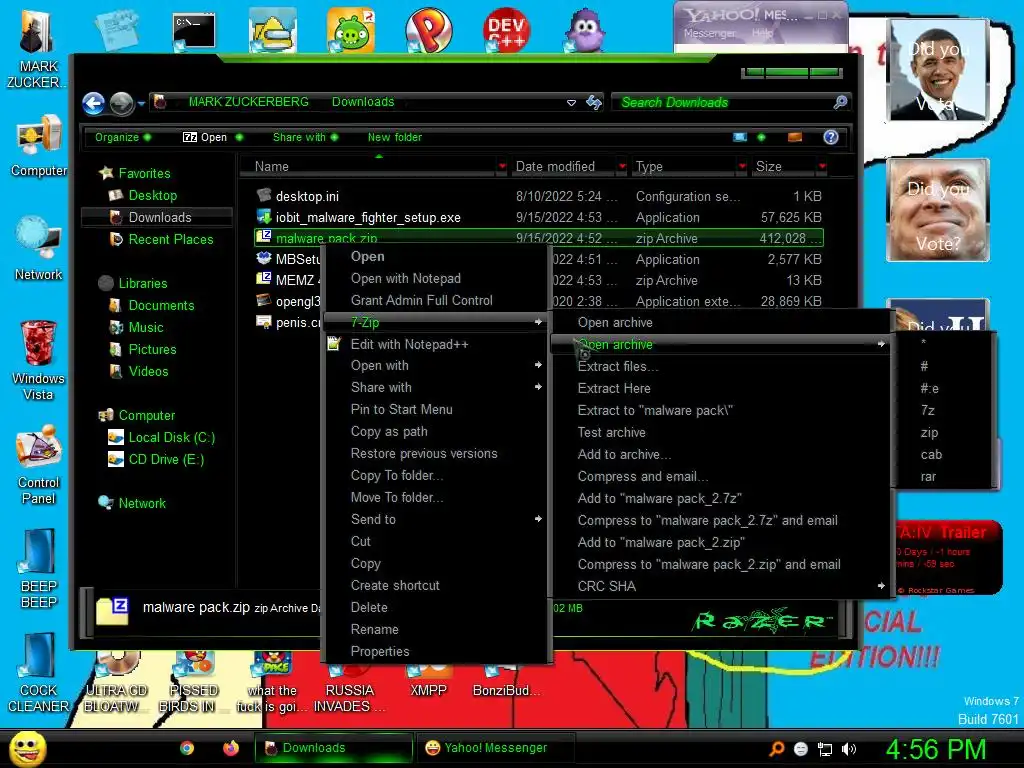Open the Type column filter dropdown
This screenshot has height=768, width=1024.
pyautogui.click(x=742, y=167)
